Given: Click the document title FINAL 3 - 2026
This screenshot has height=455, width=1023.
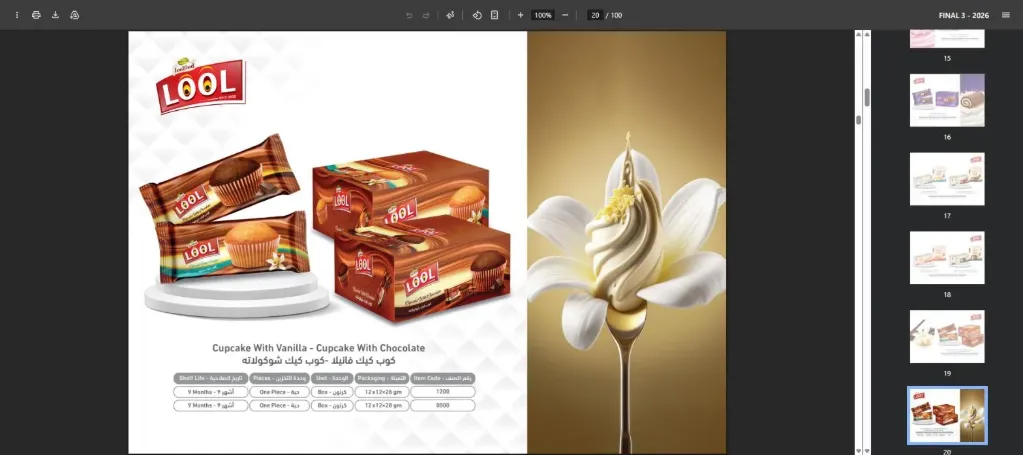Looking at the screenshot, I should 964,15.
